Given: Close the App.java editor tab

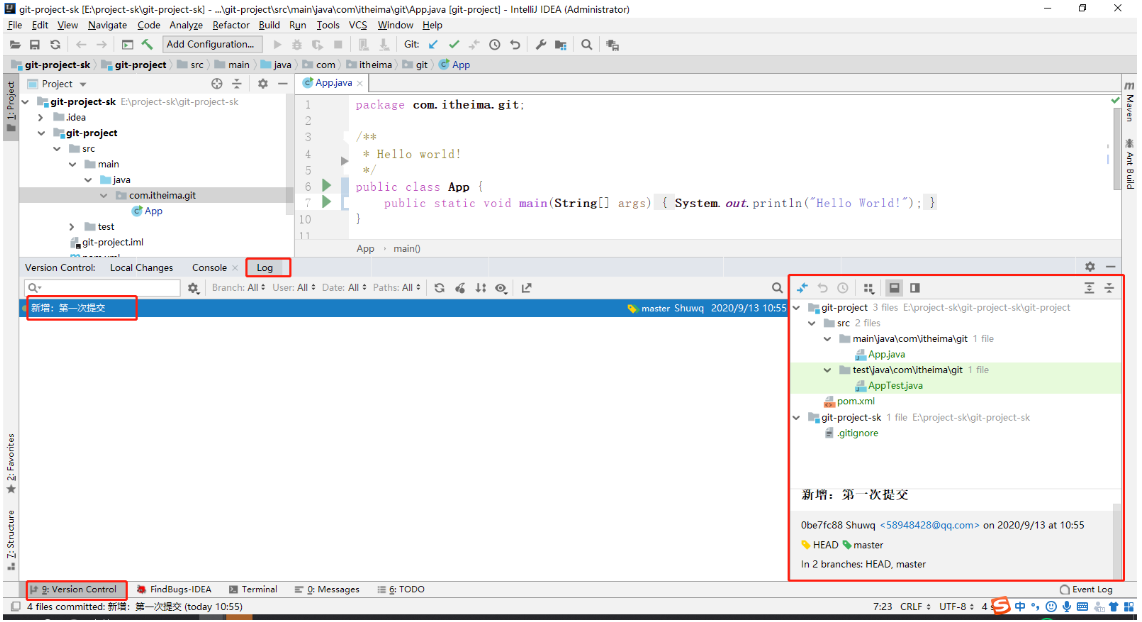Looking at the screenshot, I should (360, 83).
